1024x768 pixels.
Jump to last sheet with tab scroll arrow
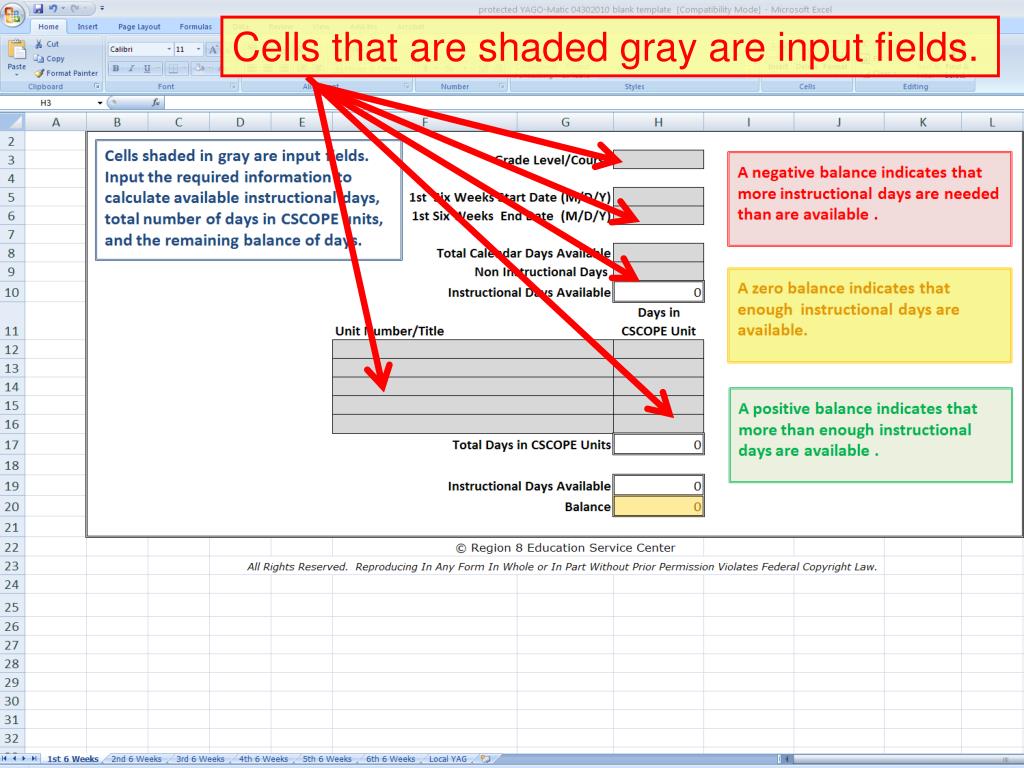[34, 758]
